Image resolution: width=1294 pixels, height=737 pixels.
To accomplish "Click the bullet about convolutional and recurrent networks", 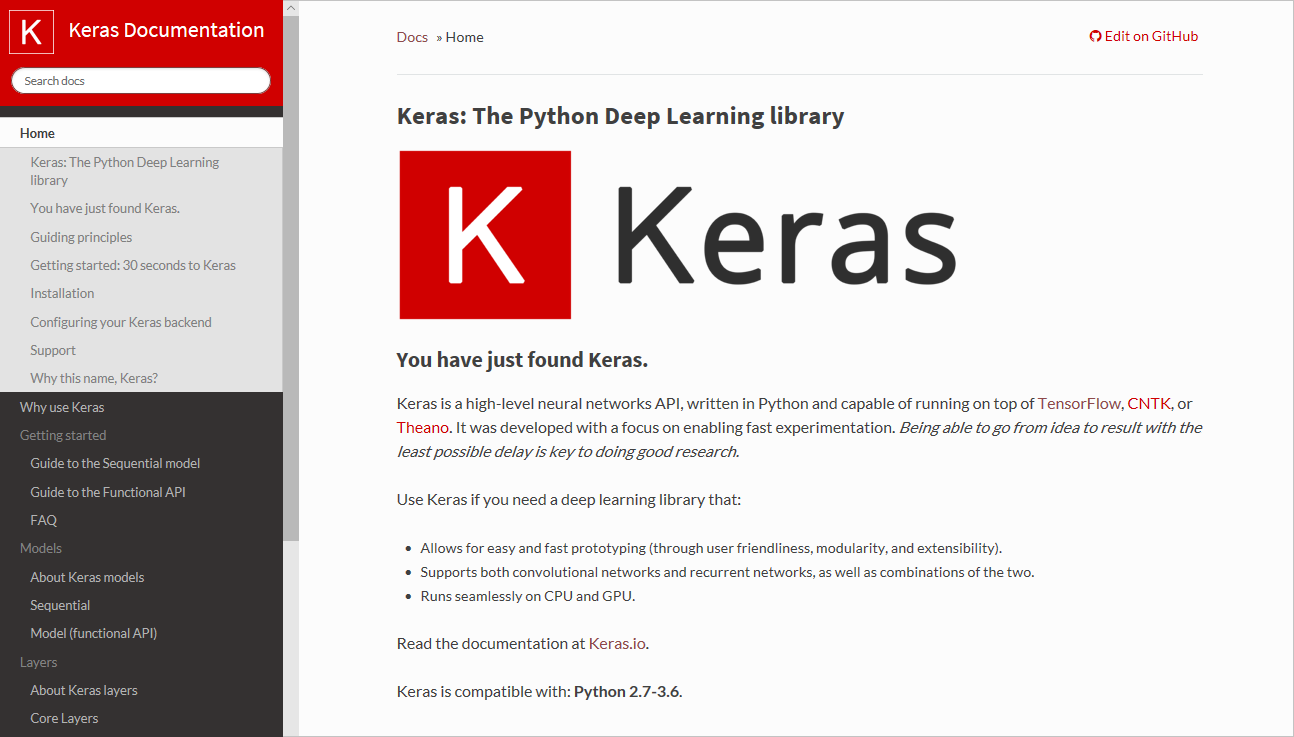I will [727, 572].
